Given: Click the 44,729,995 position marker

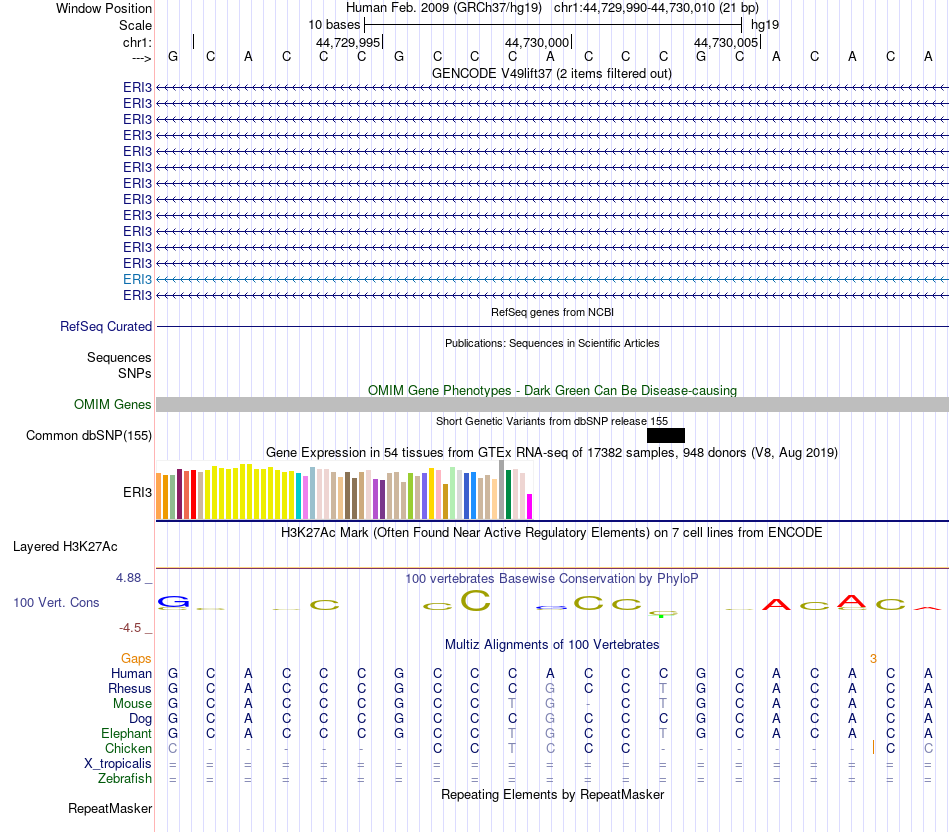Looking at the screenshot, I should 348,42.
